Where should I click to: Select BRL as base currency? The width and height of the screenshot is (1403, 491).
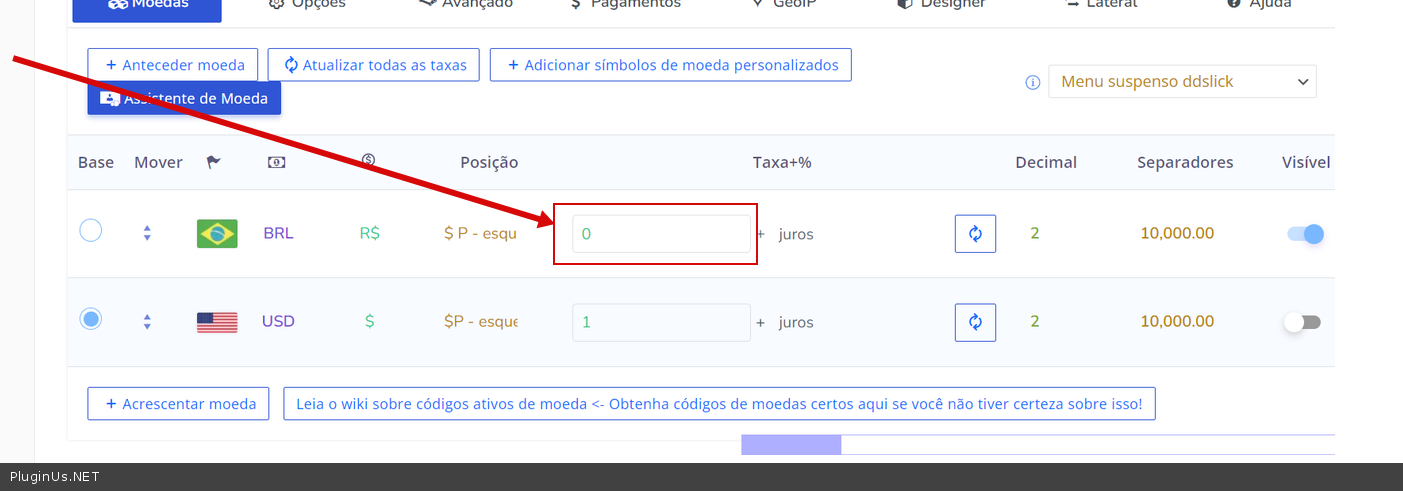tap(91, 231)
